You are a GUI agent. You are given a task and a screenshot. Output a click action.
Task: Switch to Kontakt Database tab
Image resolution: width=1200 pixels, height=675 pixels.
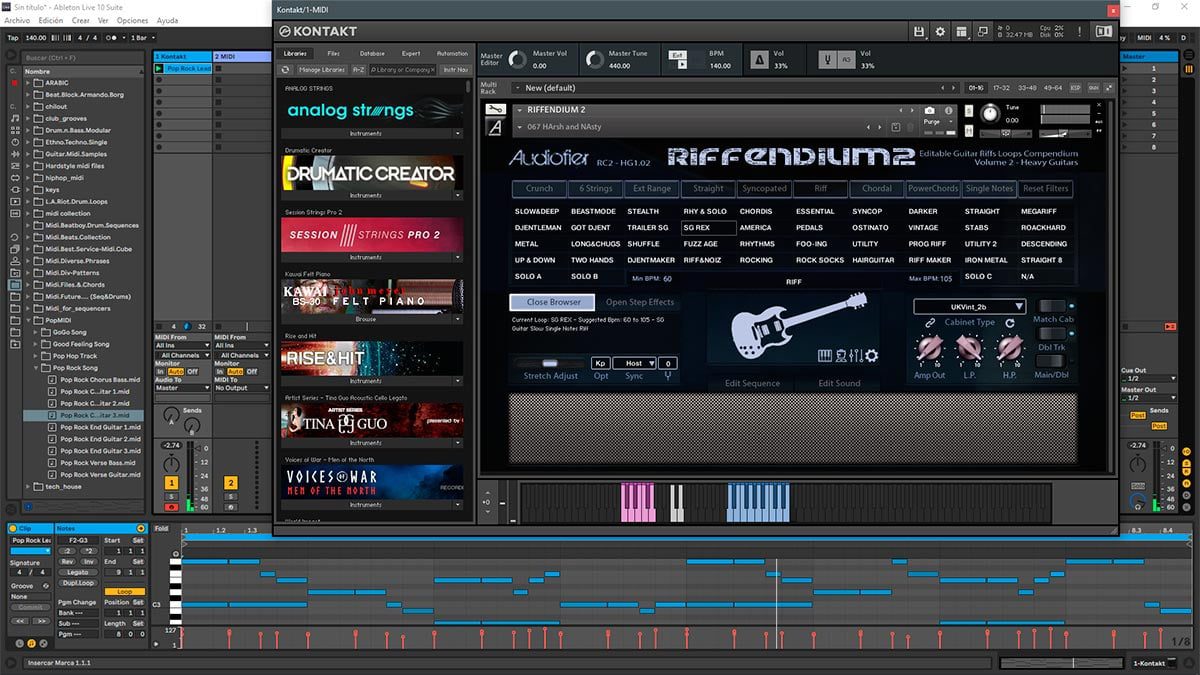click(x=372, y=53)
